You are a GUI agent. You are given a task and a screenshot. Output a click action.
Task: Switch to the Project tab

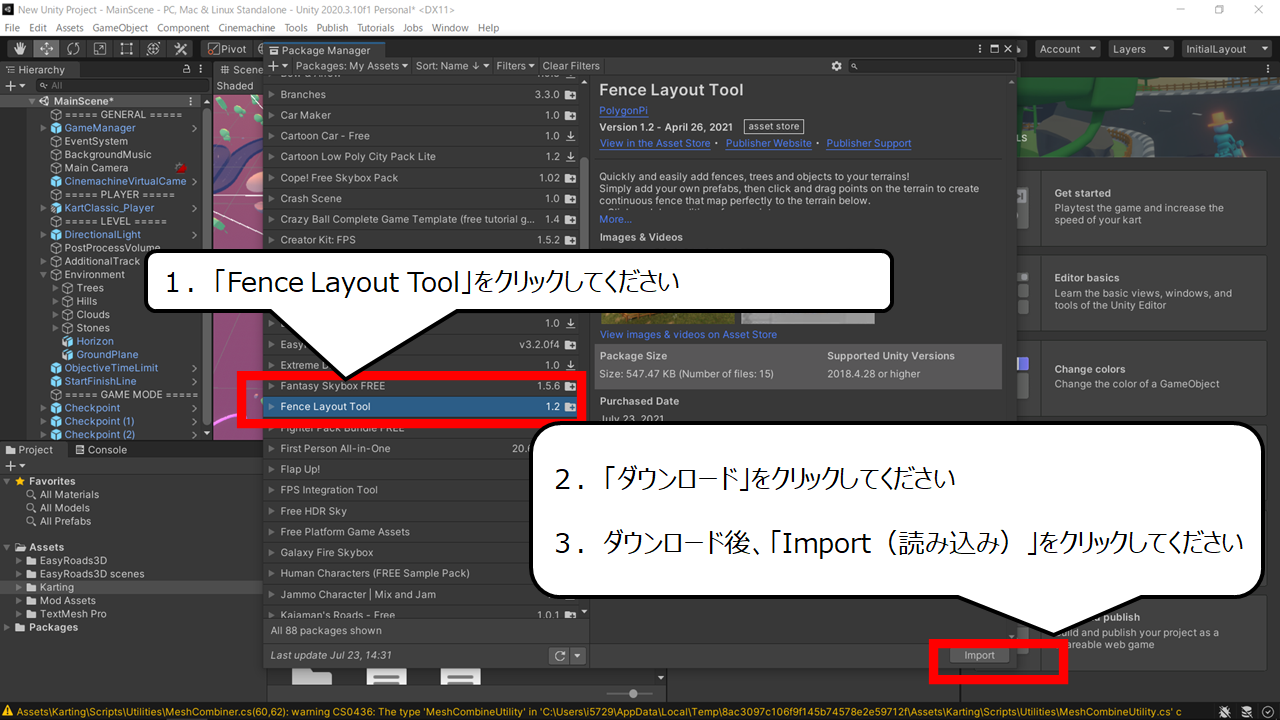[x=29, y=450]
